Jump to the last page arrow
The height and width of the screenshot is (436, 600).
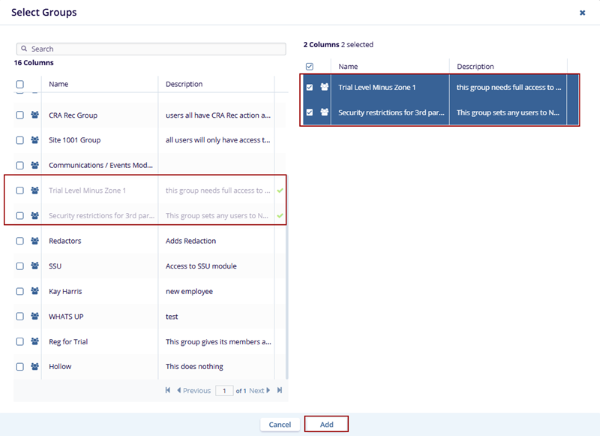(x=279, y=391)
